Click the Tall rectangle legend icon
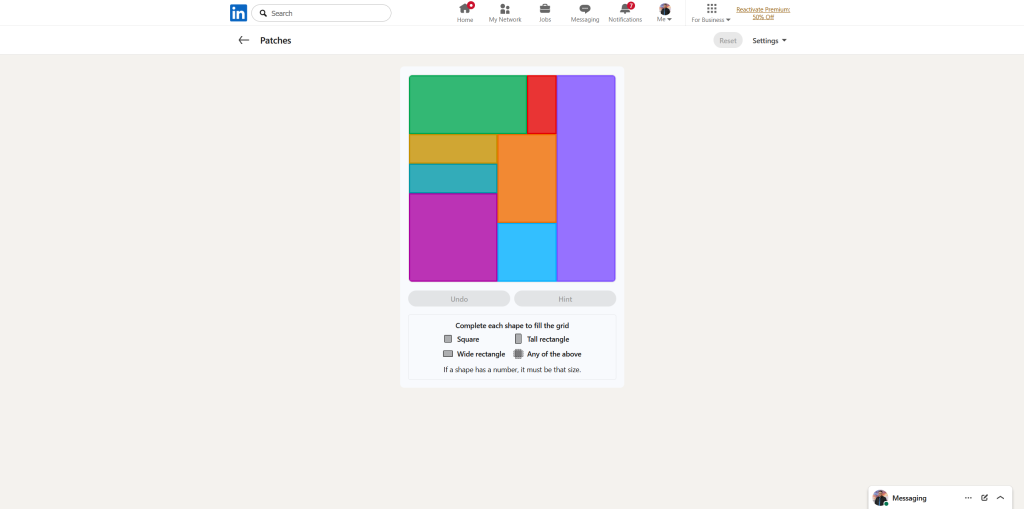 click(x=519, y=339)
